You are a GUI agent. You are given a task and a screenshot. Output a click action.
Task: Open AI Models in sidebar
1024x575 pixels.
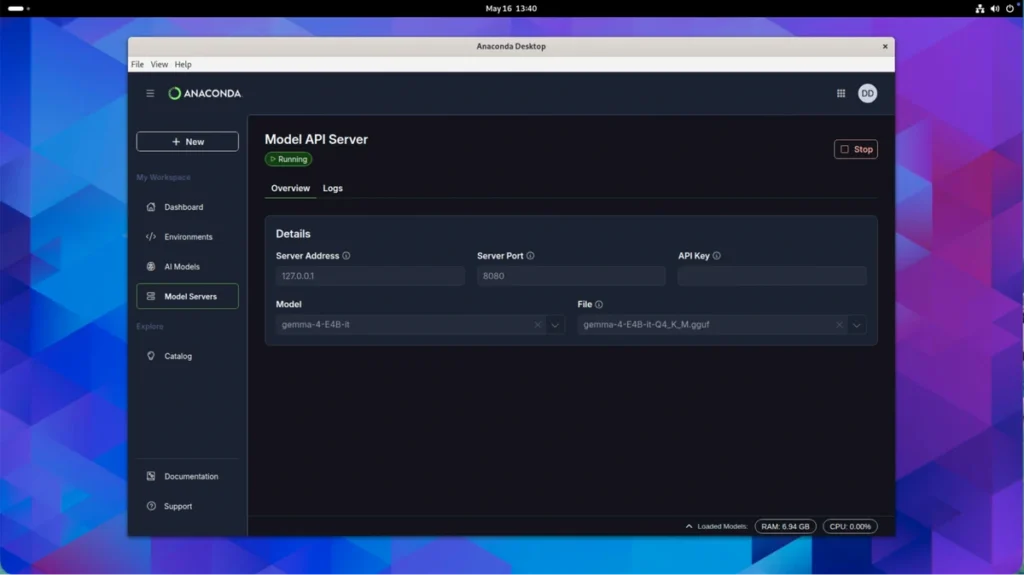[x=187, y=267]
